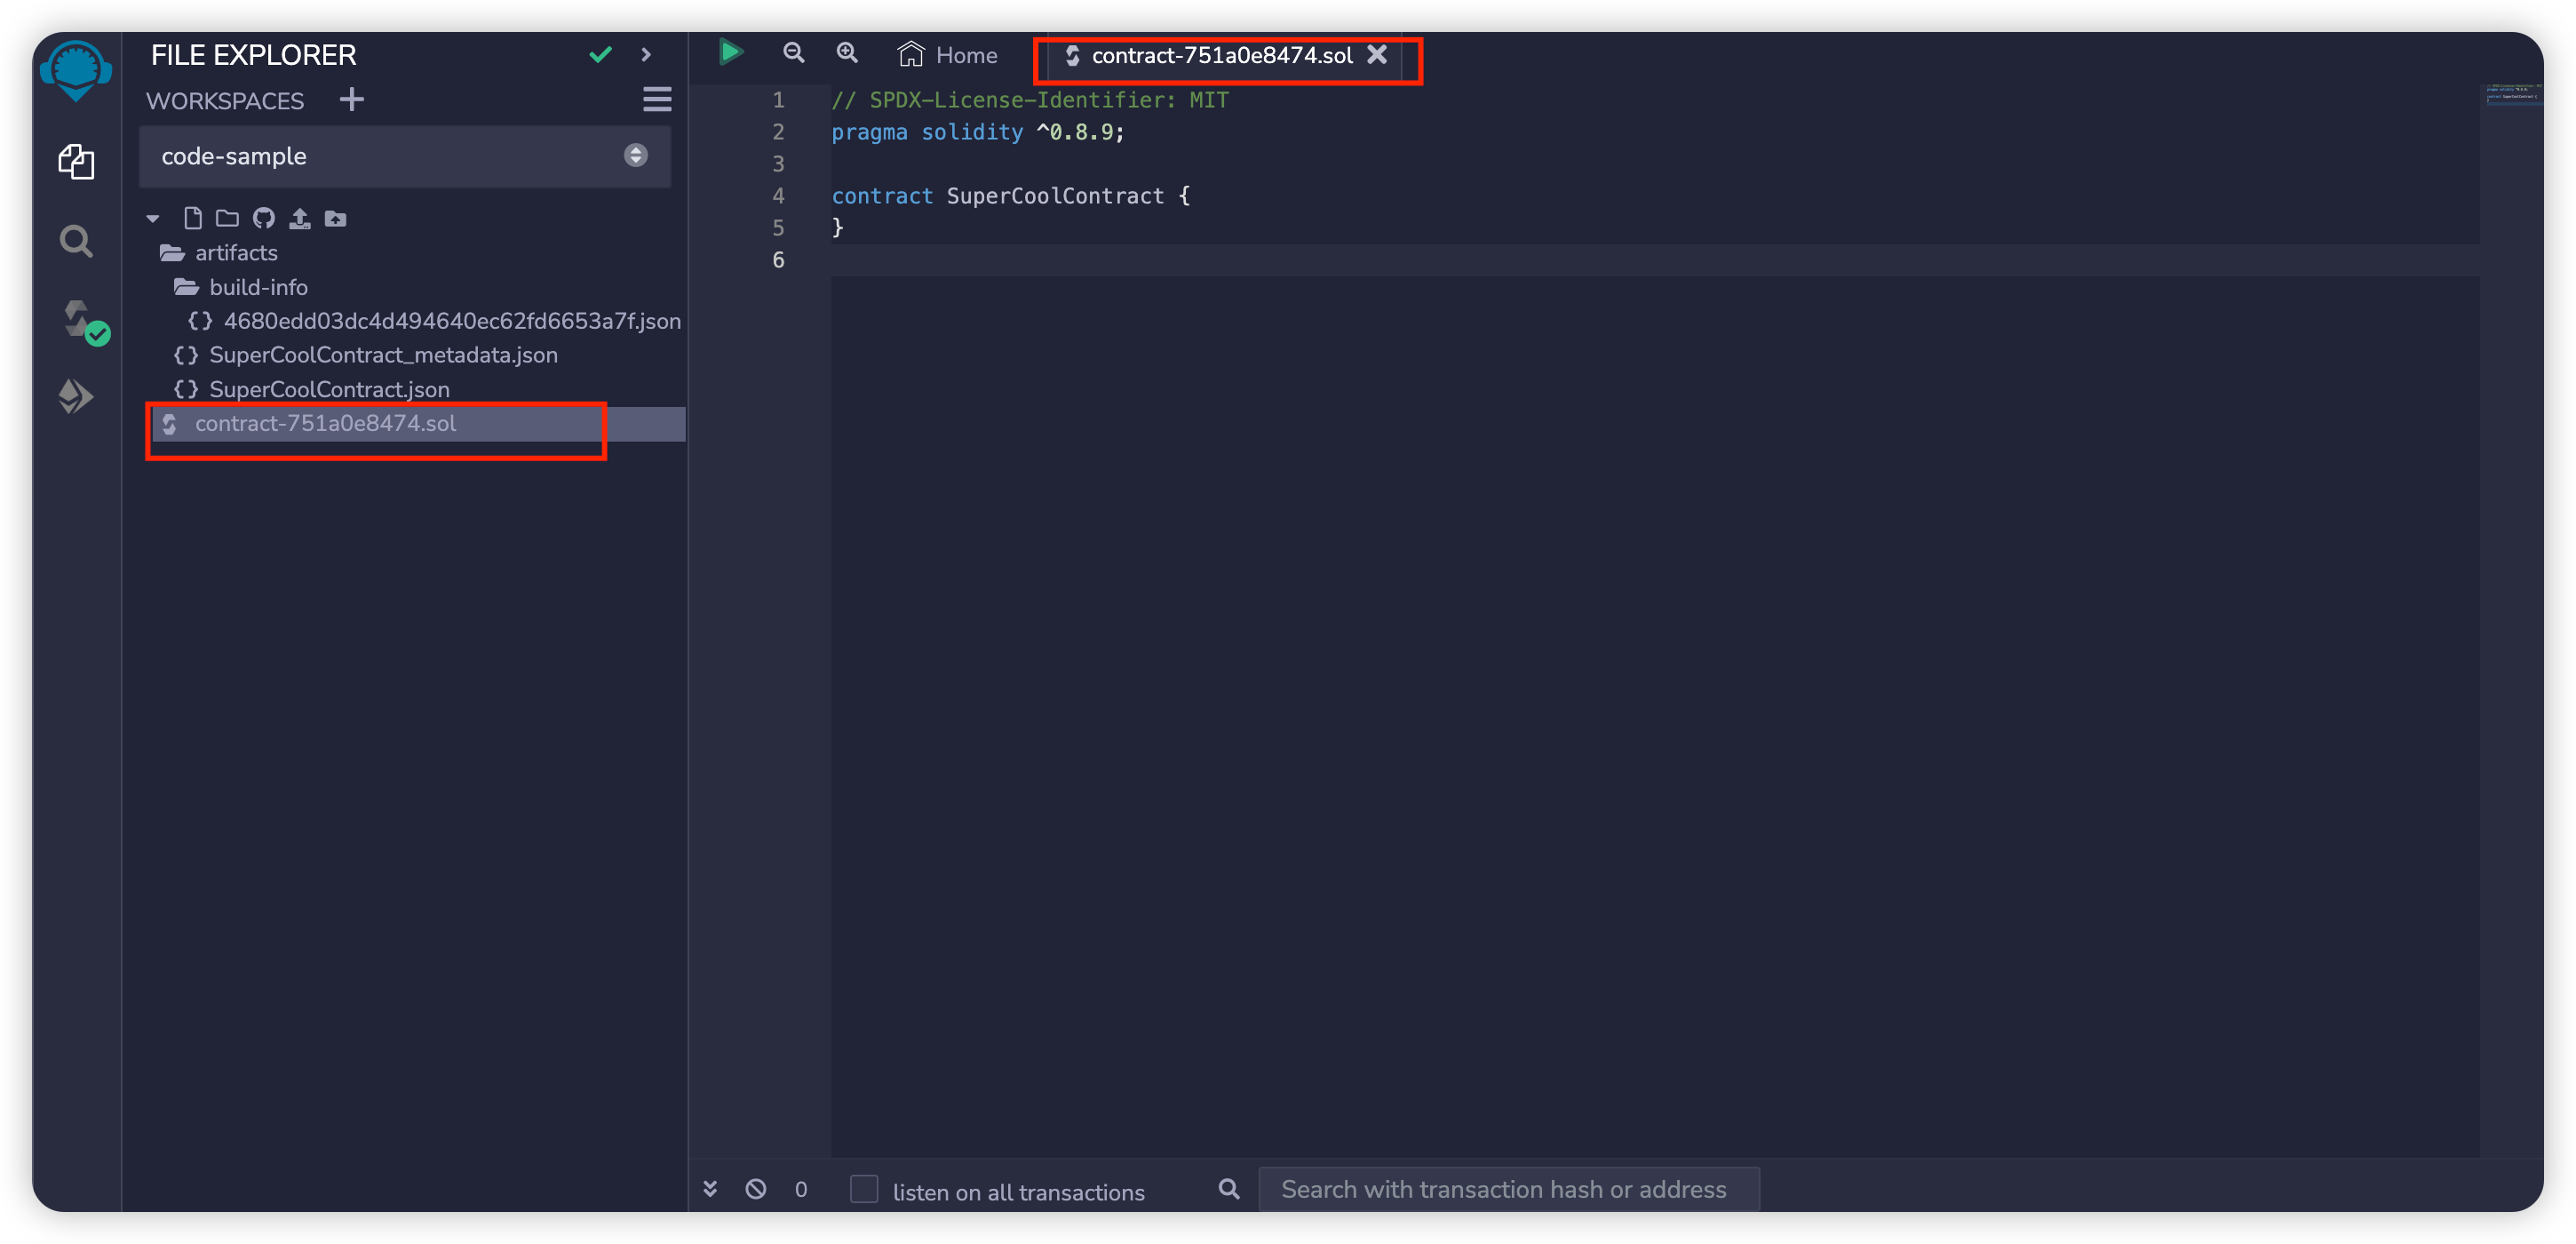Upload folder icon in explorer toolbar
This screenshot has width=2576, height=1244.
click(x=336, y=218)
